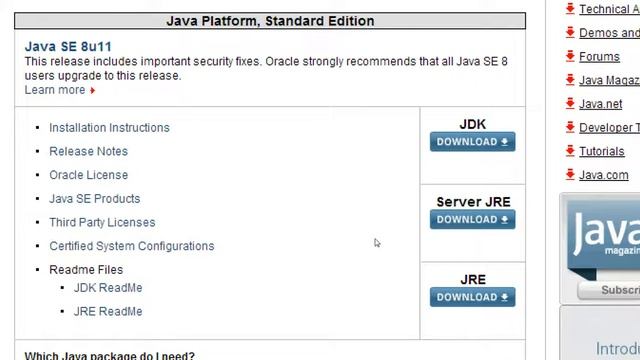Click red download arrow beside Technical link
Screen dimensions: 640x360
click(570, 9)
